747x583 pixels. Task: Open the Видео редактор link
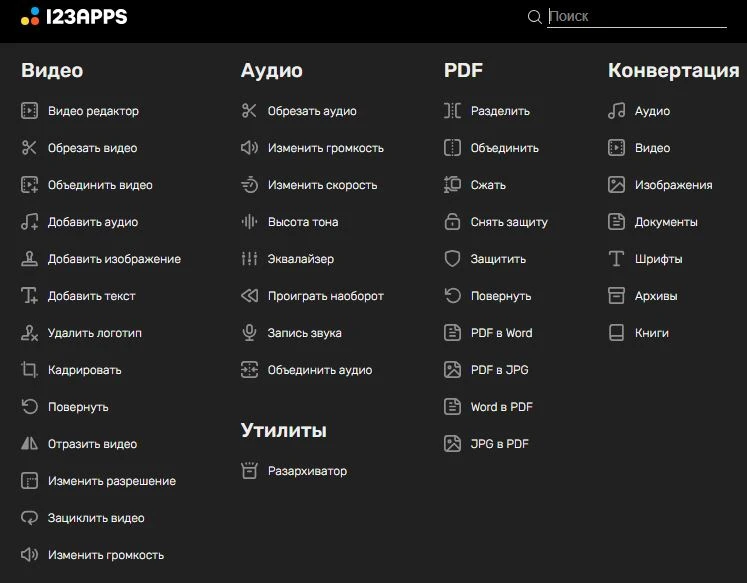click(x=93, y=111)
